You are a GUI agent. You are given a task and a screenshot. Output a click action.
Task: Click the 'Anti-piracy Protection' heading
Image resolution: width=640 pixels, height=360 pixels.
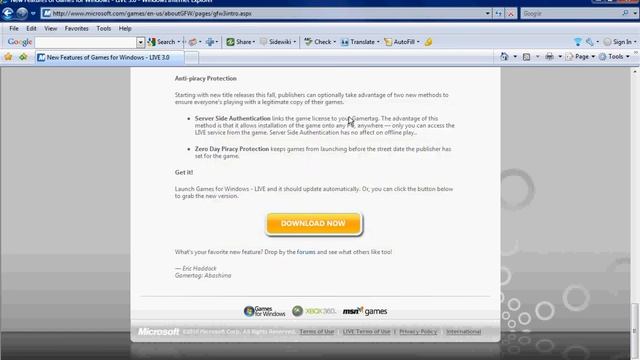pos(206,78)
